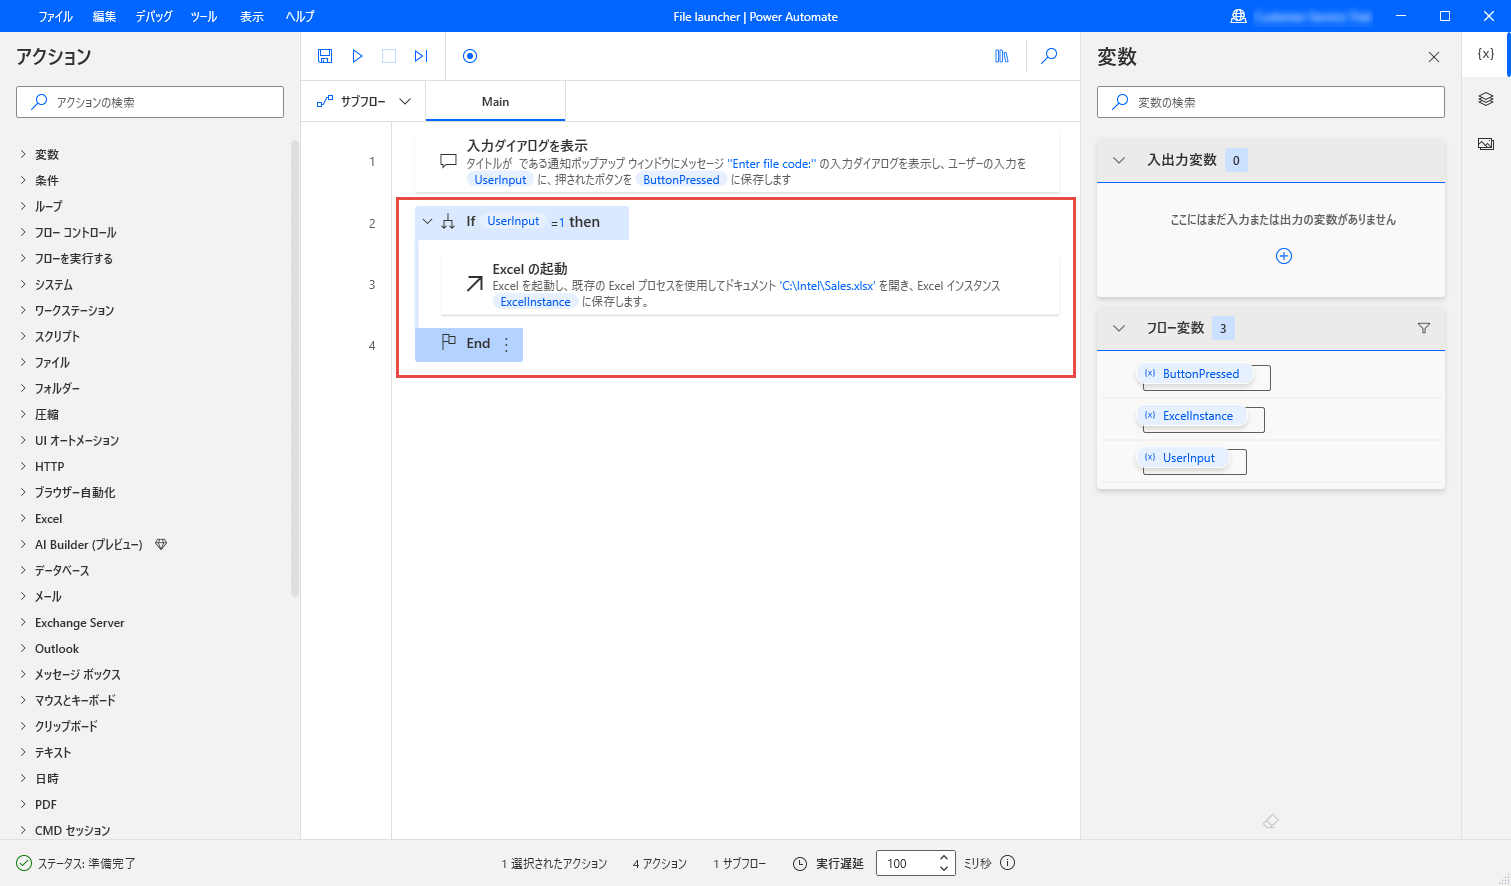Click the info icon beside ミリ秒
1511x886 pixels.
tap(1008, 863)
